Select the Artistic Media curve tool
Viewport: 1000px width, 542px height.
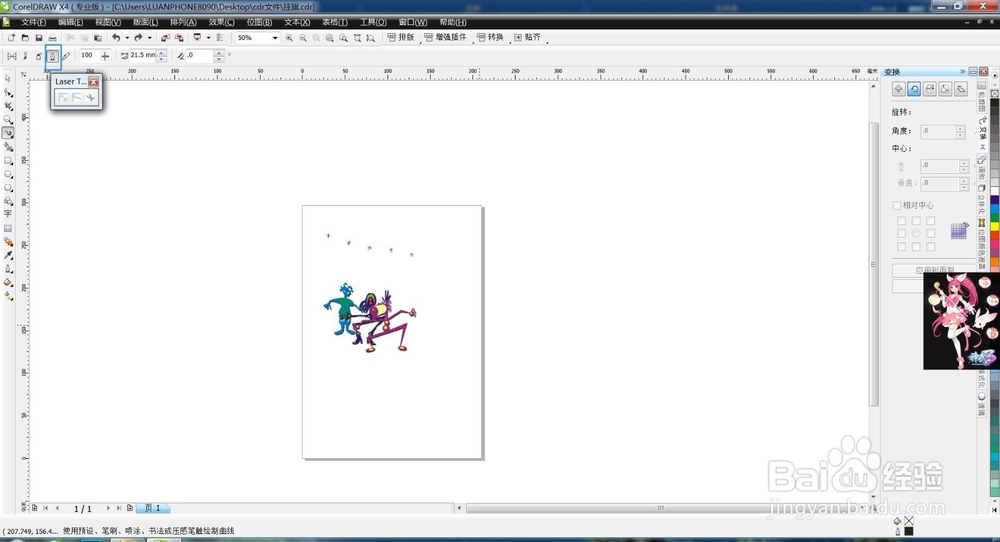pyautogui.click(x=8, y=133)
